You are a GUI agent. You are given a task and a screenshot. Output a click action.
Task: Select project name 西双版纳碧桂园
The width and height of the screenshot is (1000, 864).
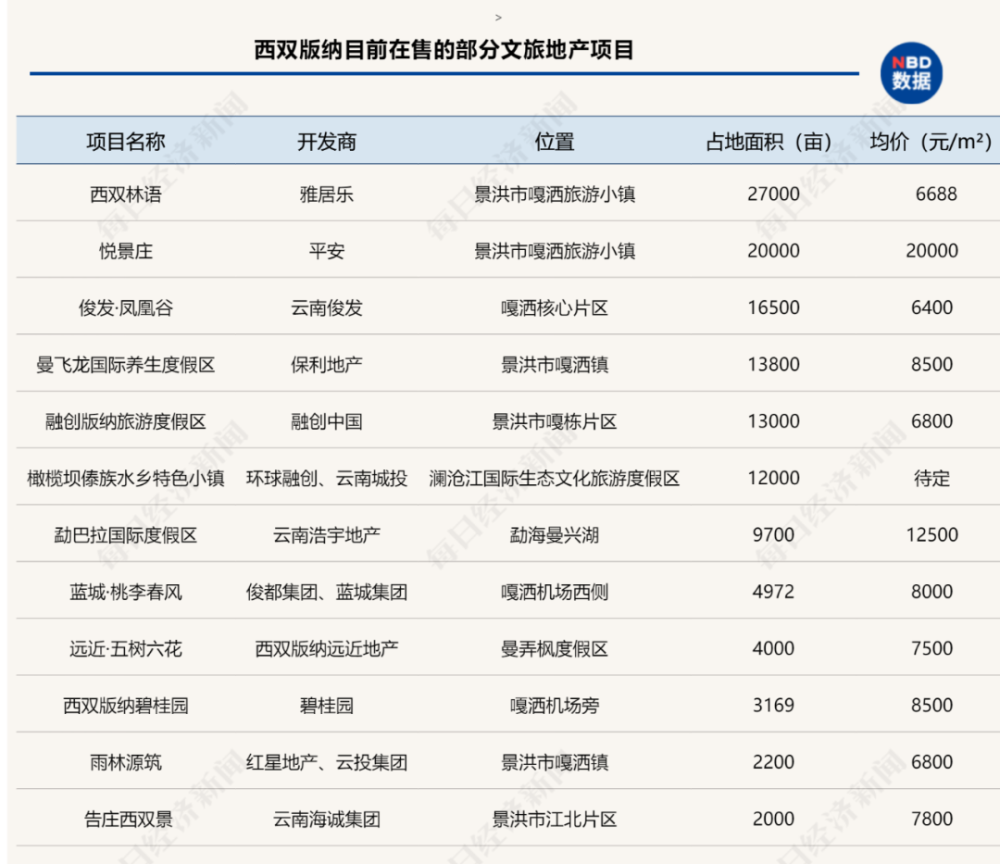[126, 706]
